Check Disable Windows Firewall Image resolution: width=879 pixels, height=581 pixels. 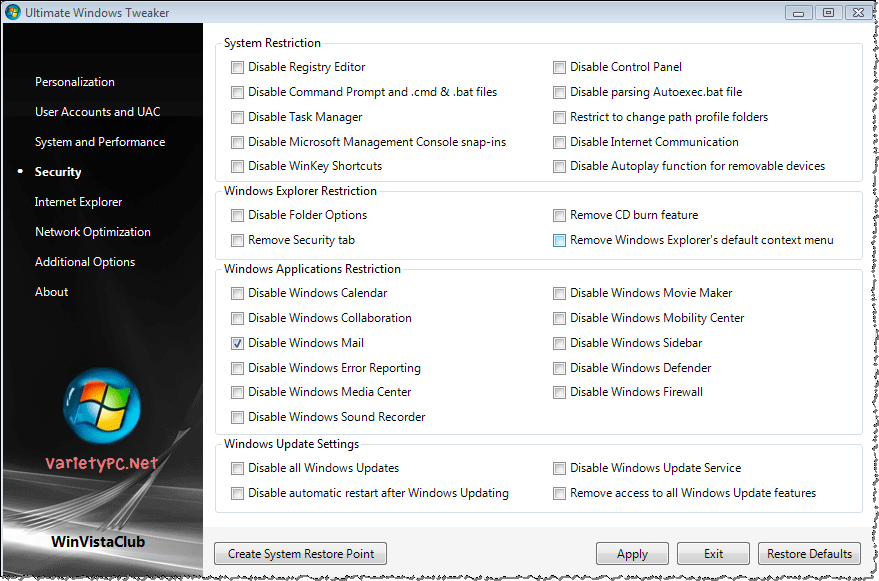pyautogui.click(x=559, y=392)
